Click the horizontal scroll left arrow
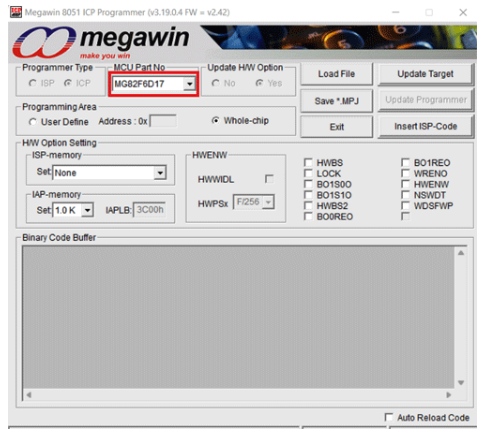Viewport: 484px width, 436px height. (29, 395)
